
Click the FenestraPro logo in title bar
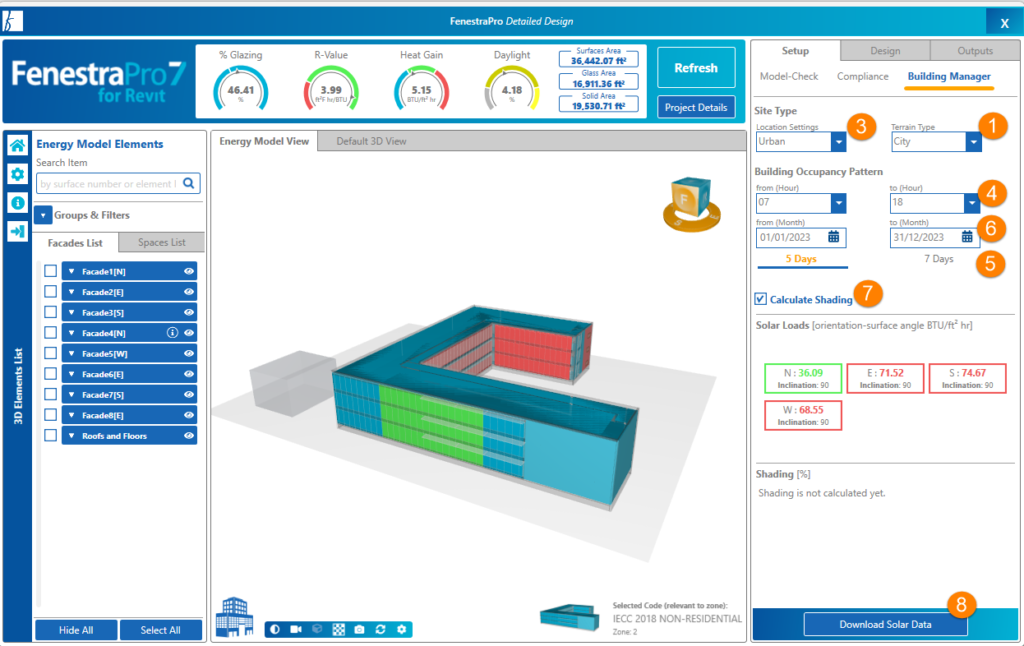[12, 21]
